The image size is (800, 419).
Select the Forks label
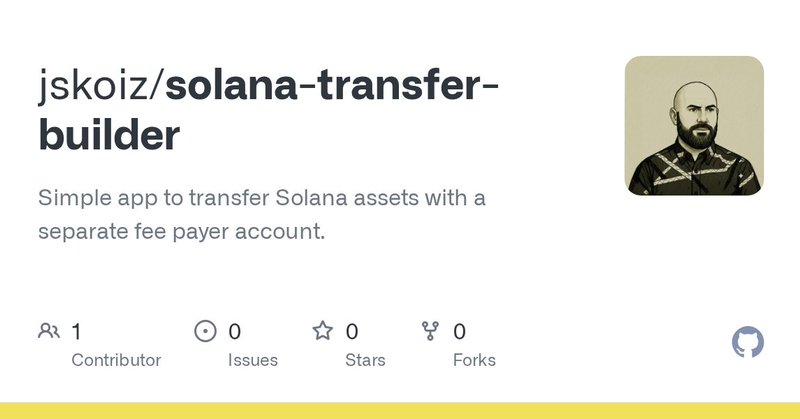tap(474, 360)
